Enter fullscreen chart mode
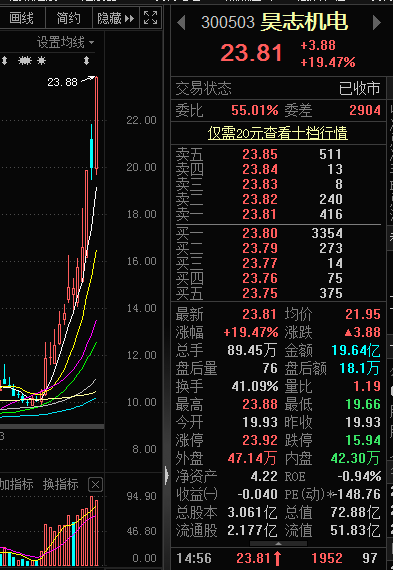Viewport: 393px width, 570px height. 151,18
